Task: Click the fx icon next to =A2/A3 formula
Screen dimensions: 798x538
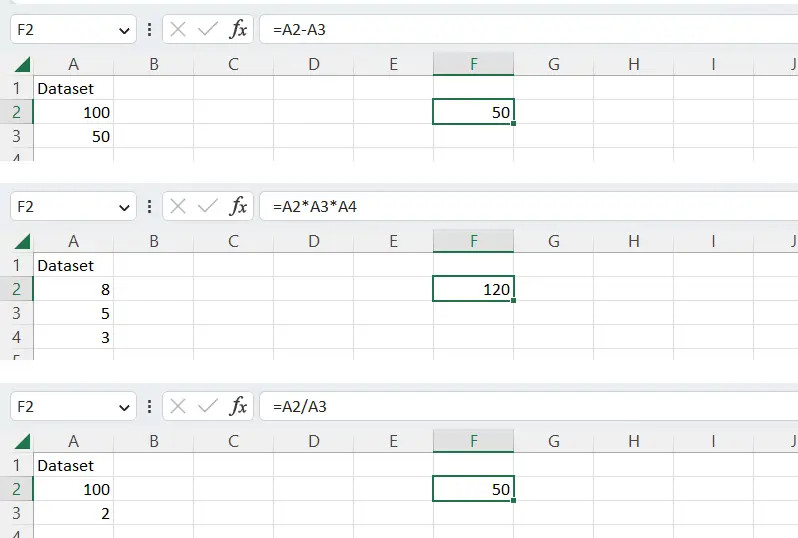Action: click(238, 407)
